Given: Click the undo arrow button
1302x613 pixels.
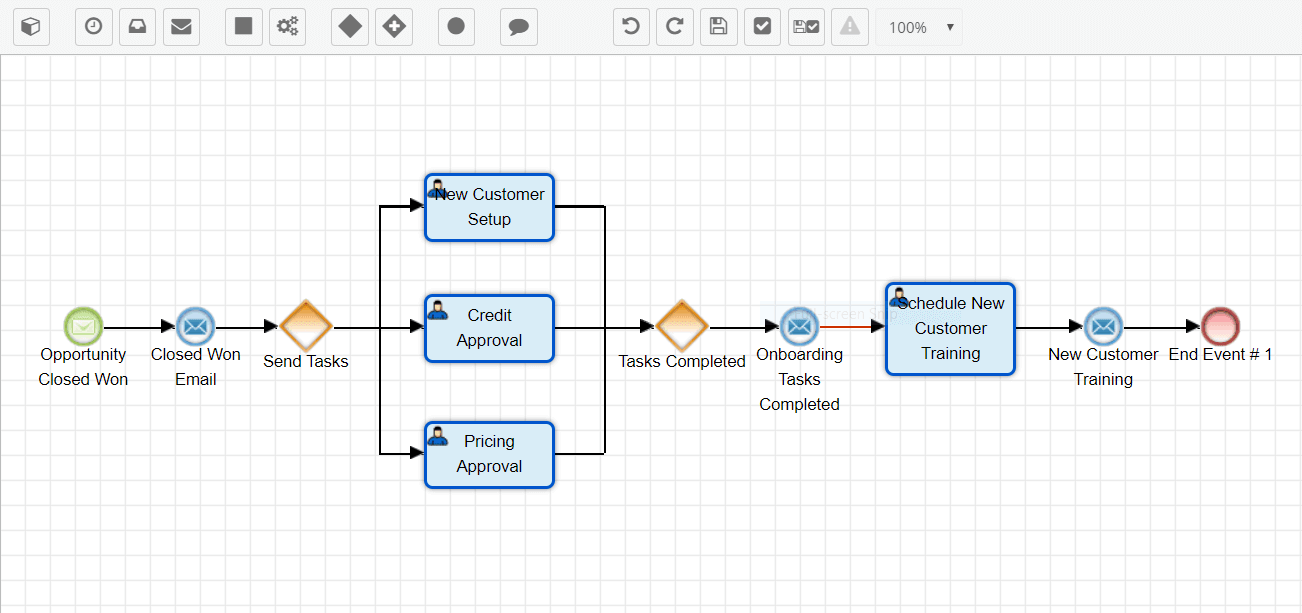Looking at the screenshot, I should click(x=631, y=27).
